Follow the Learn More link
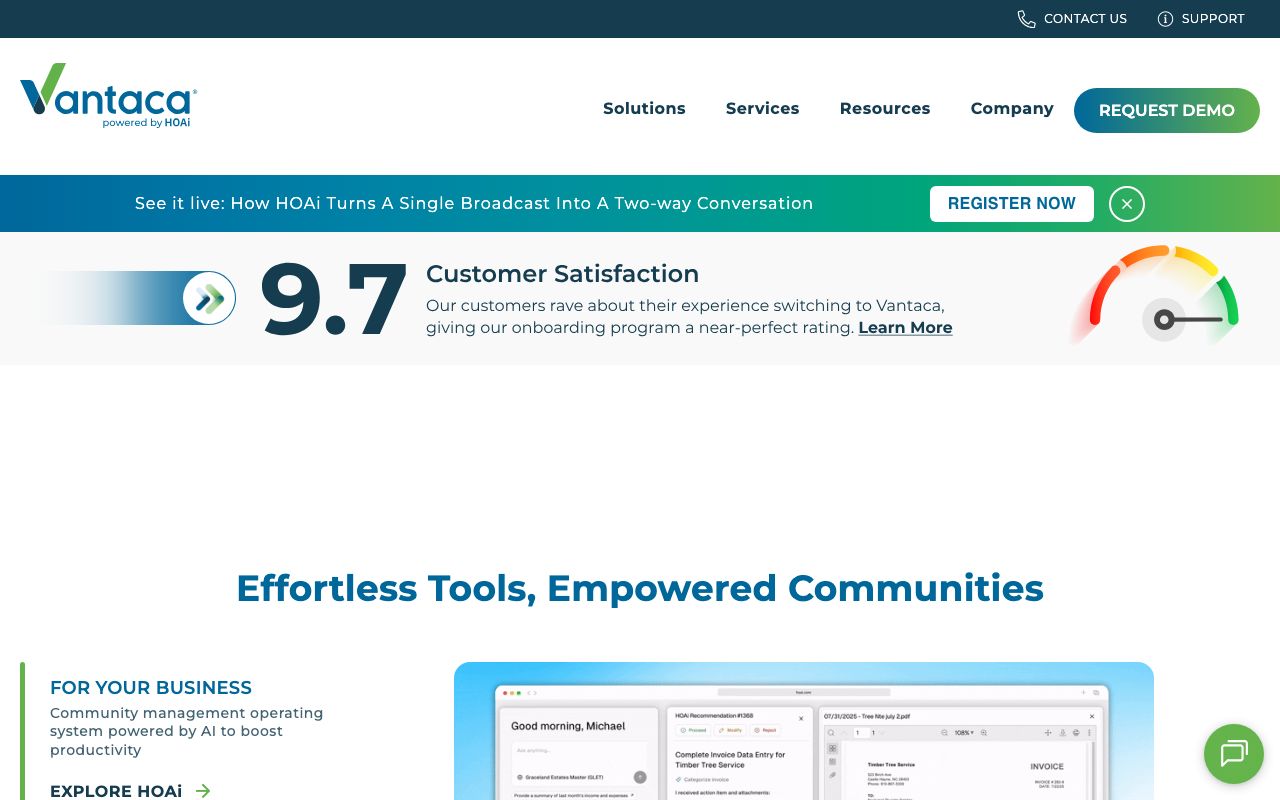This screenshot has height=800, width=1280. tap(905, 328)
